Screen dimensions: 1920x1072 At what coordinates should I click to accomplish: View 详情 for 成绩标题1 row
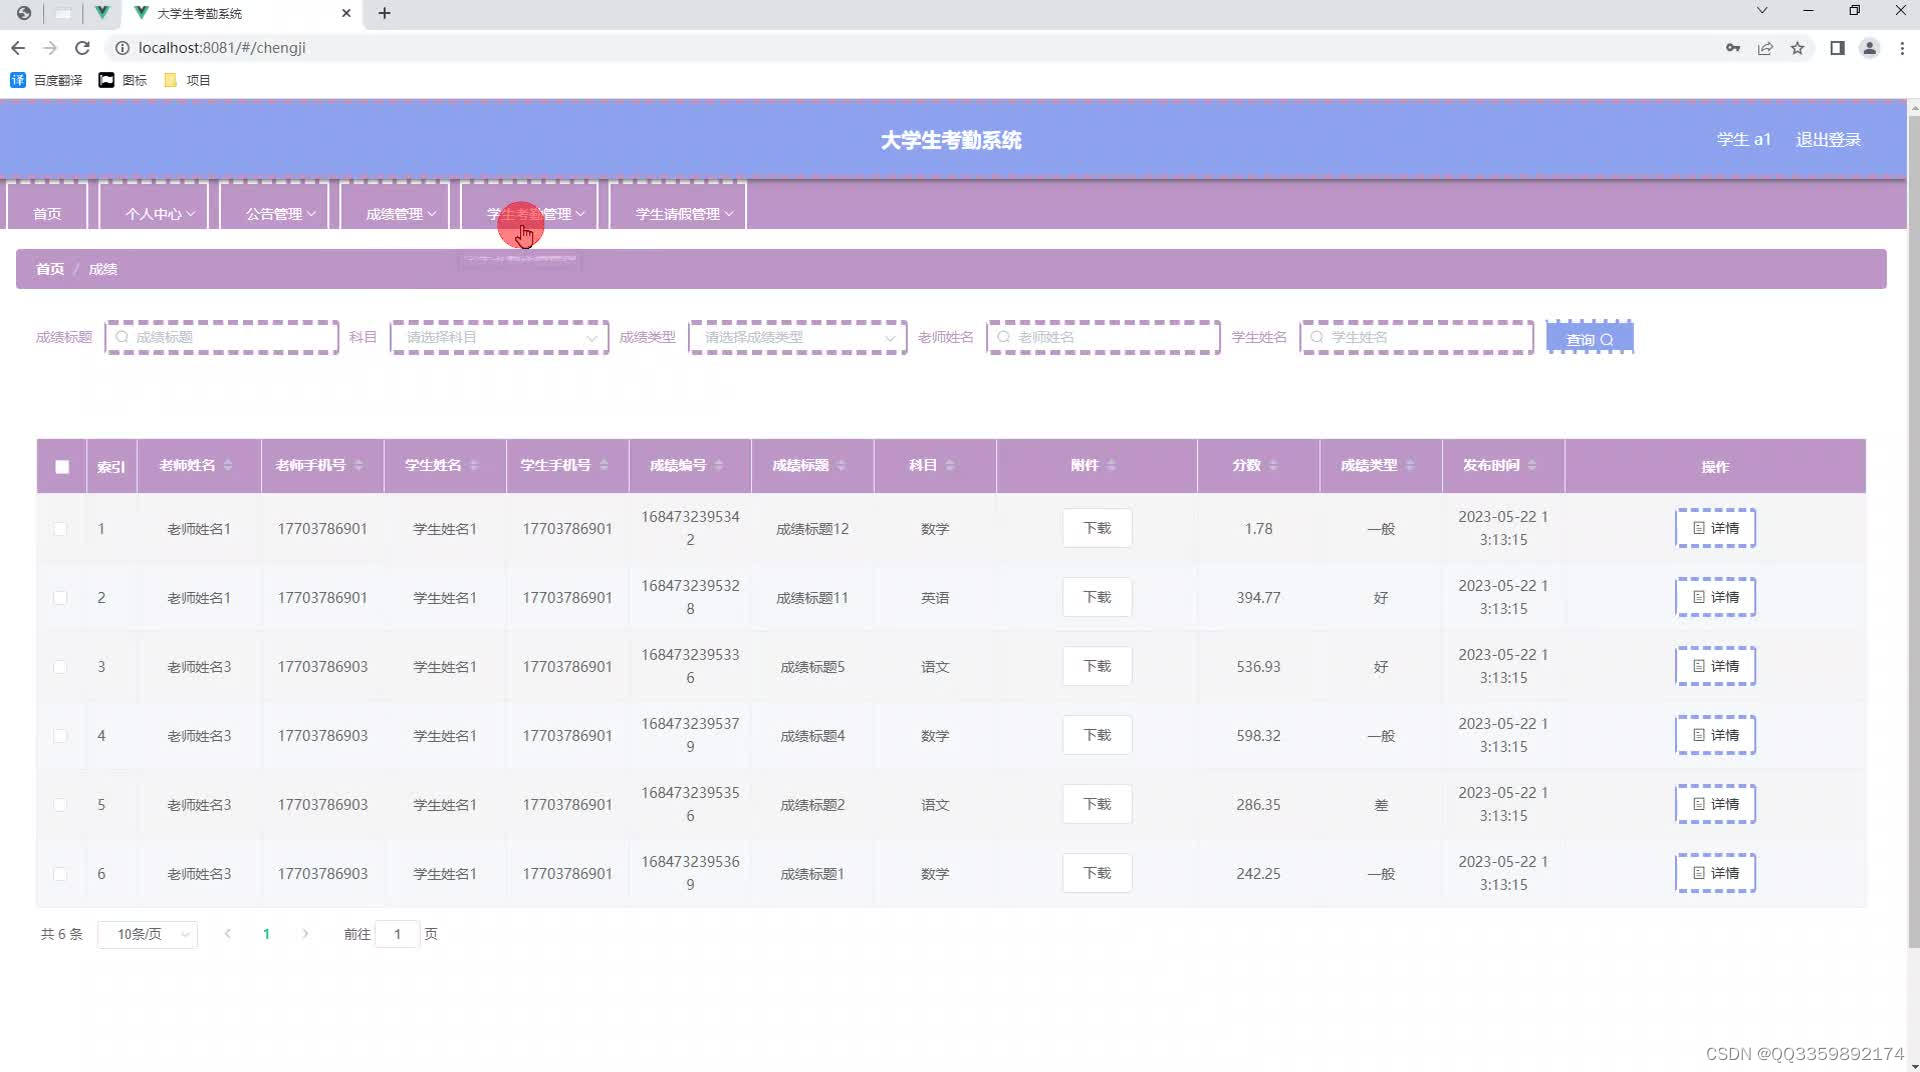(x=1715, y=873)
